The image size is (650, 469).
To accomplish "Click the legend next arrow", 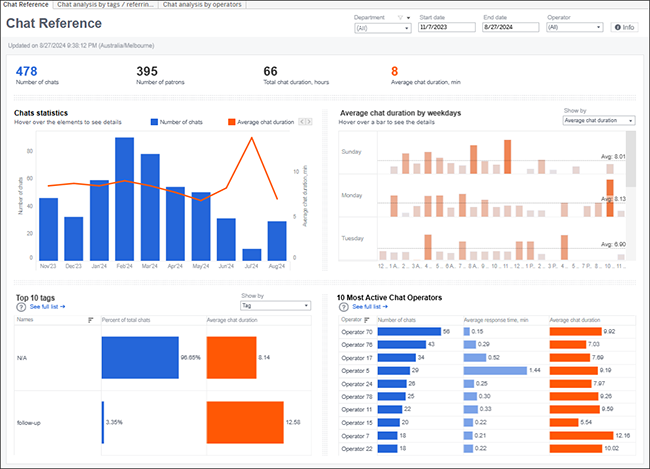I will click(x=308, y=122).
